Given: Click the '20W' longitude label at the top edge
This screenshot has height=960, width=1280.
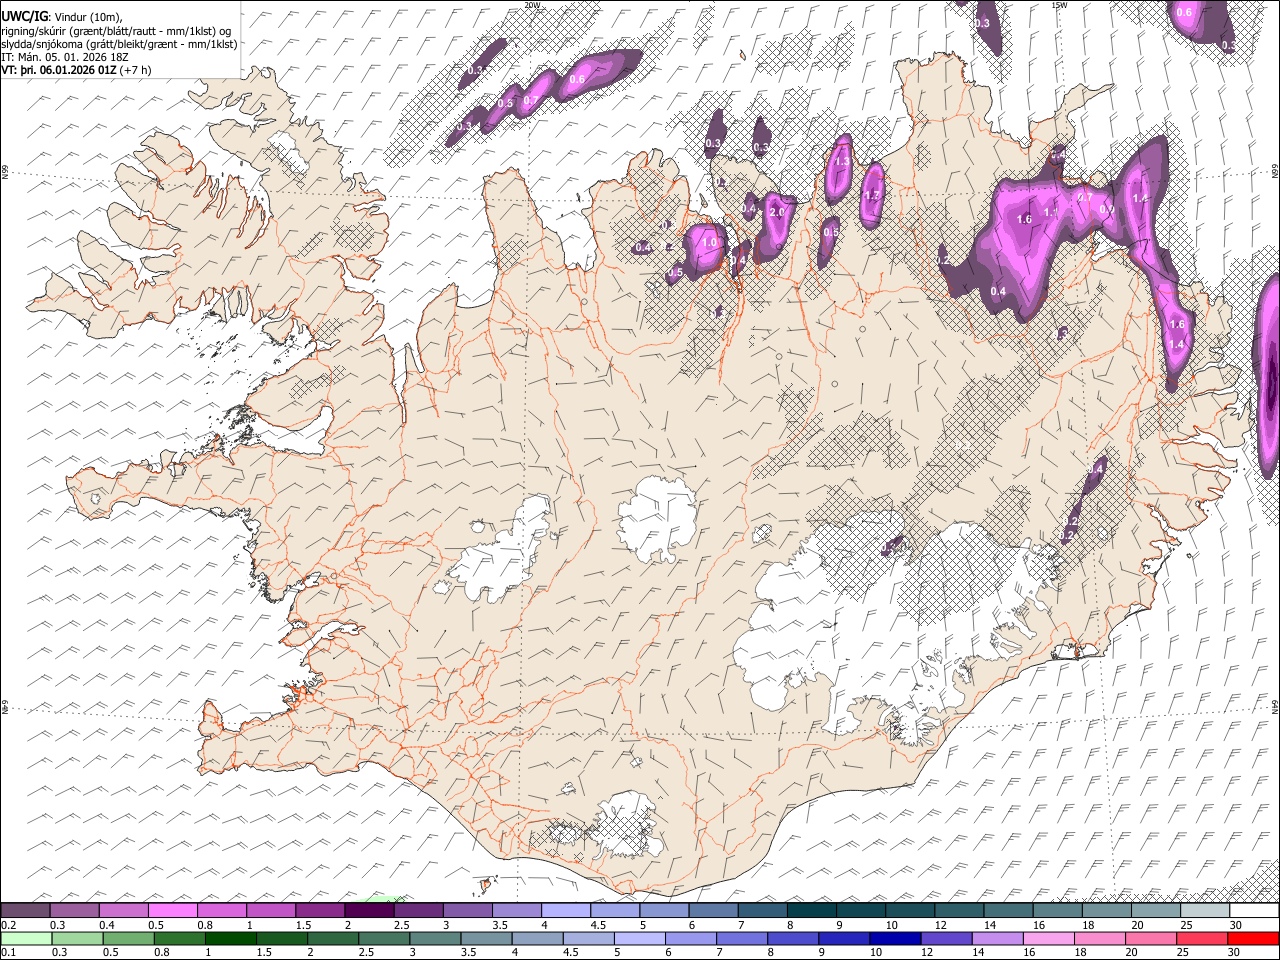Looking at the screenshot, I should (x=532, y=5).
